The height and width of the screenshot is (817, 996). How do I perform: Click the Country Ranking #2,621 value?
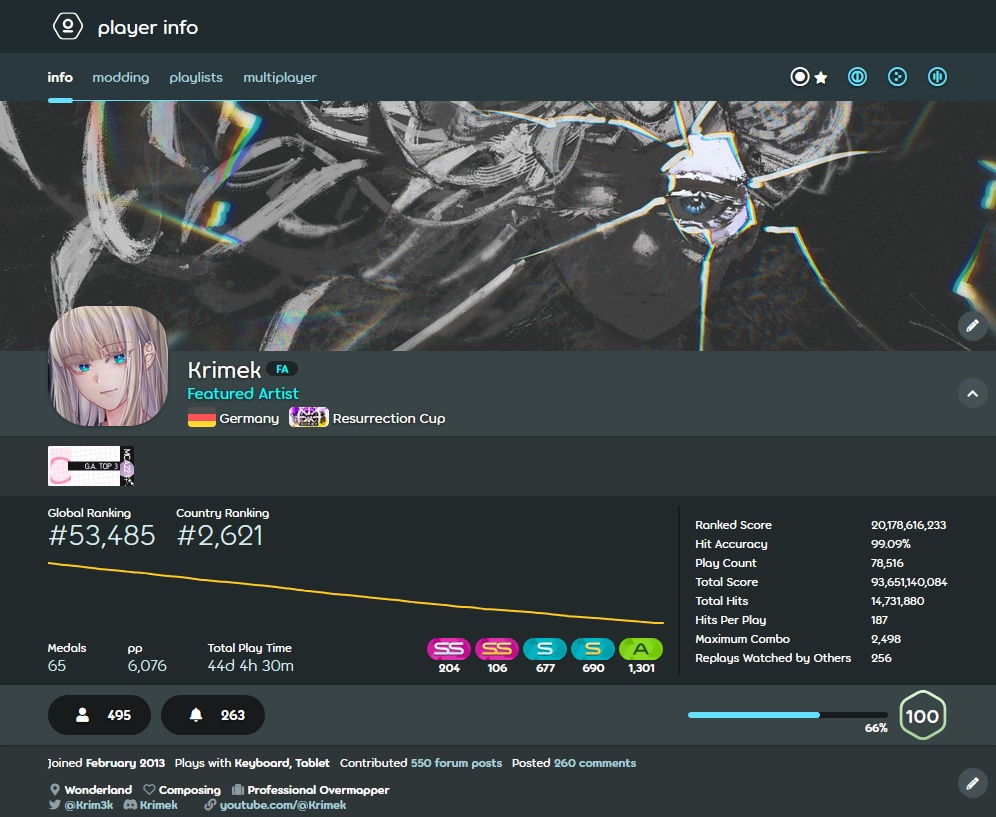coord(219,536)
